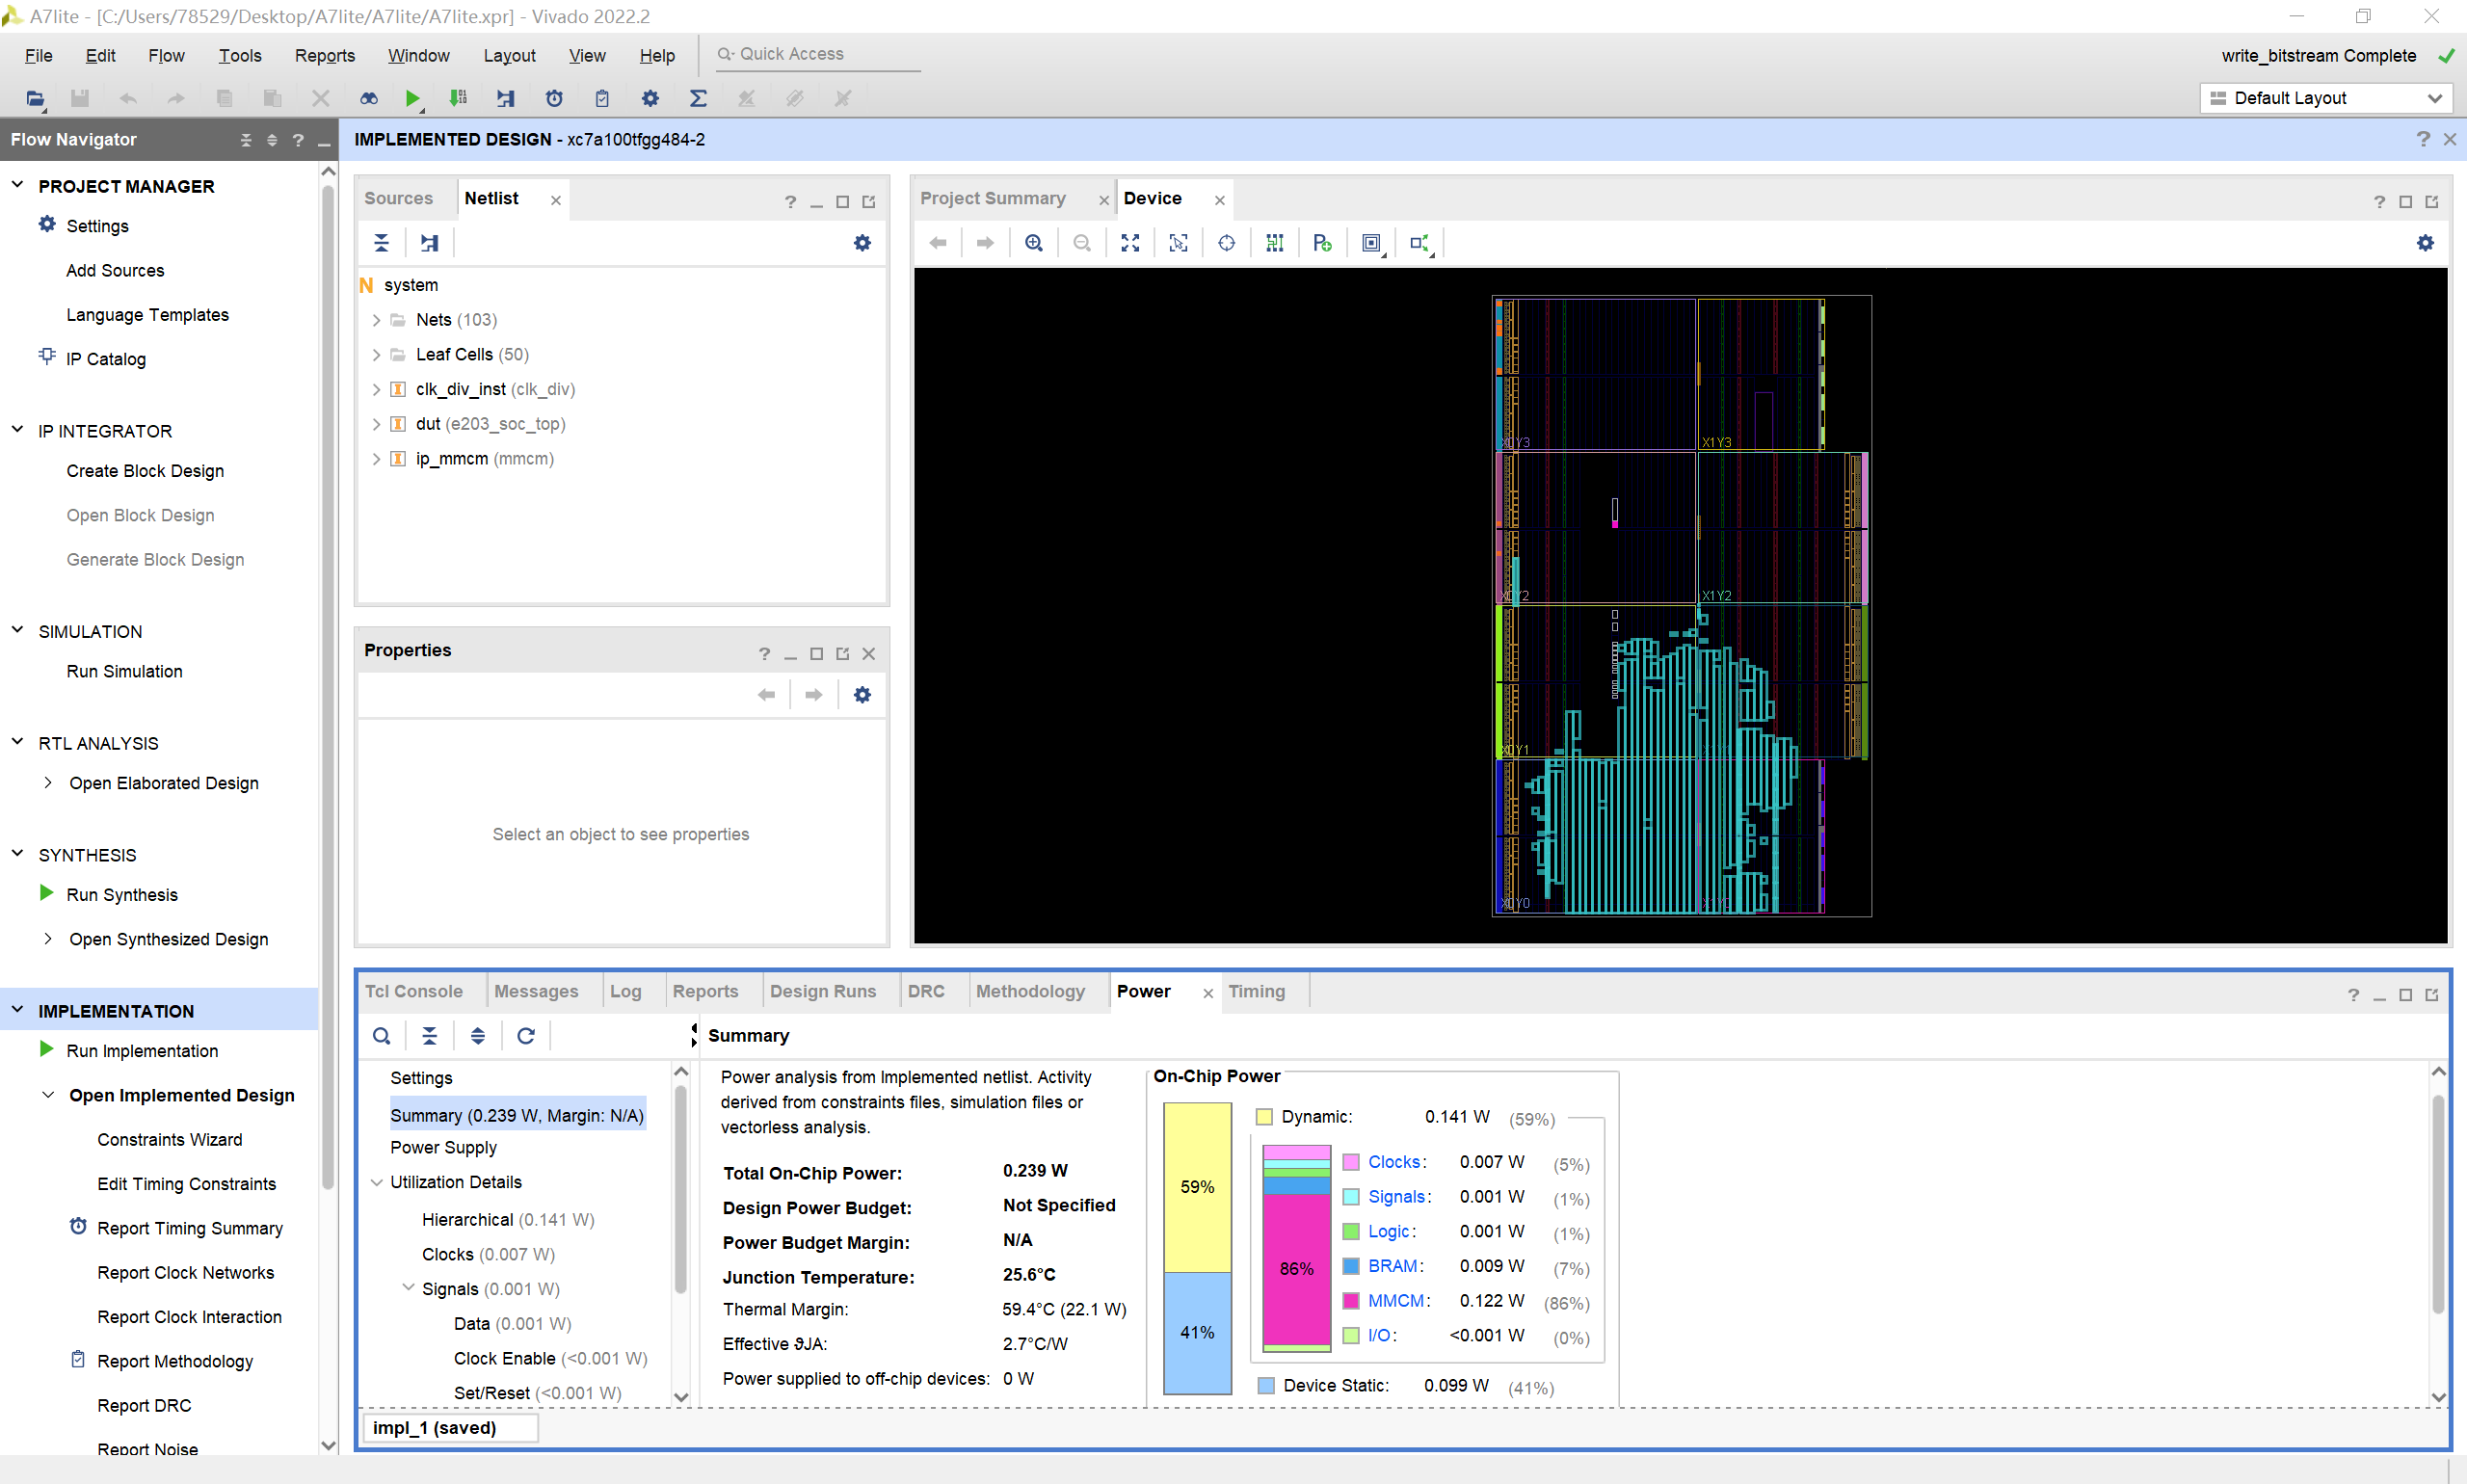Image resolution: width=2467 pixels, height=1484 pixels.
Task: Click the green Run toolbar button
Action: pos(412,98)
